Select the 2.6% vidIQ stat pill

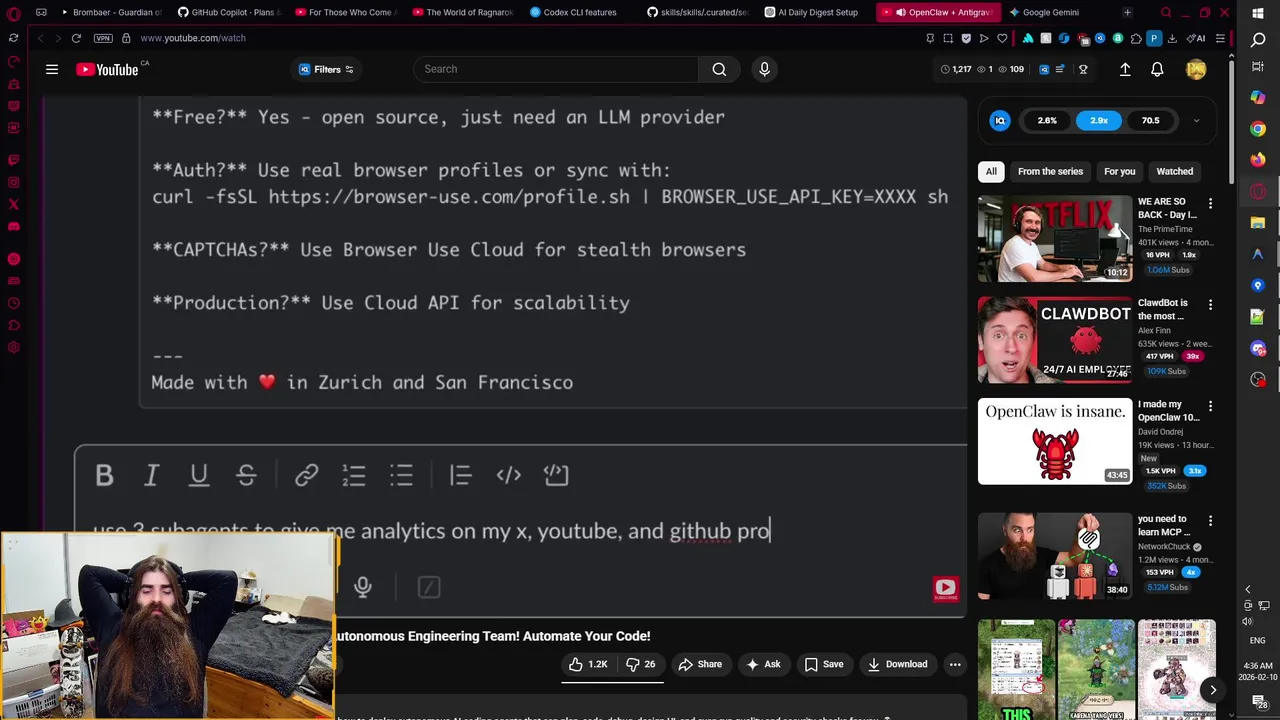click(1047, 121)
